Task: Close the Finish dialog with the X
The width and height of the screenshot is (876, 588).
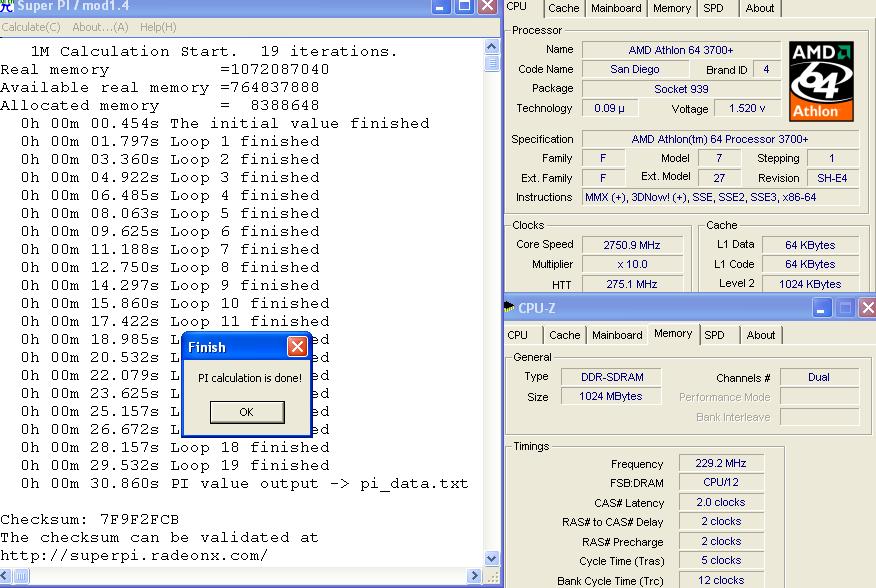Action: coord(297,347)
